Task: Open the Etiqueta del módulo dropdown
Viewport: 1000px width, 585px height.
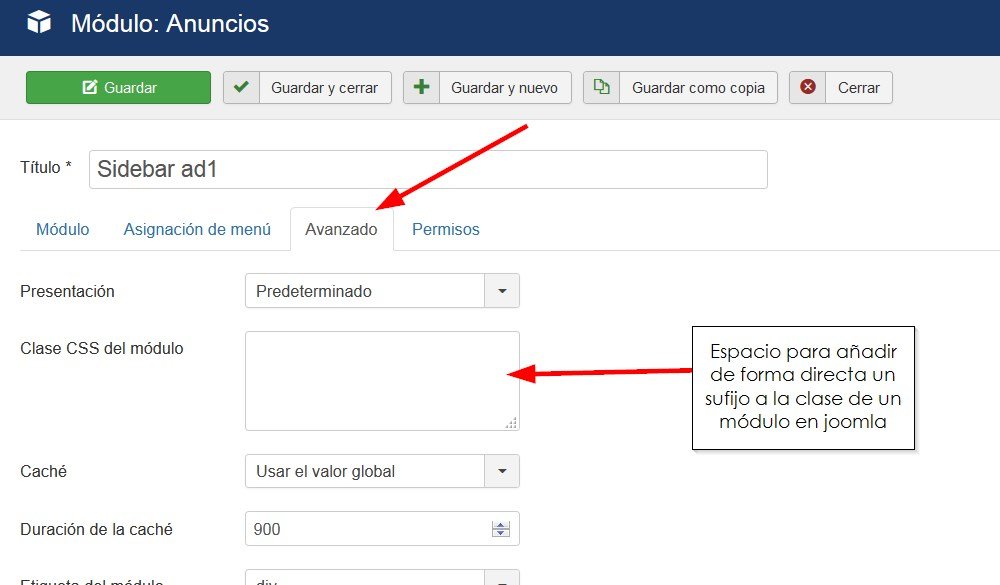Action: click(503, 578)
